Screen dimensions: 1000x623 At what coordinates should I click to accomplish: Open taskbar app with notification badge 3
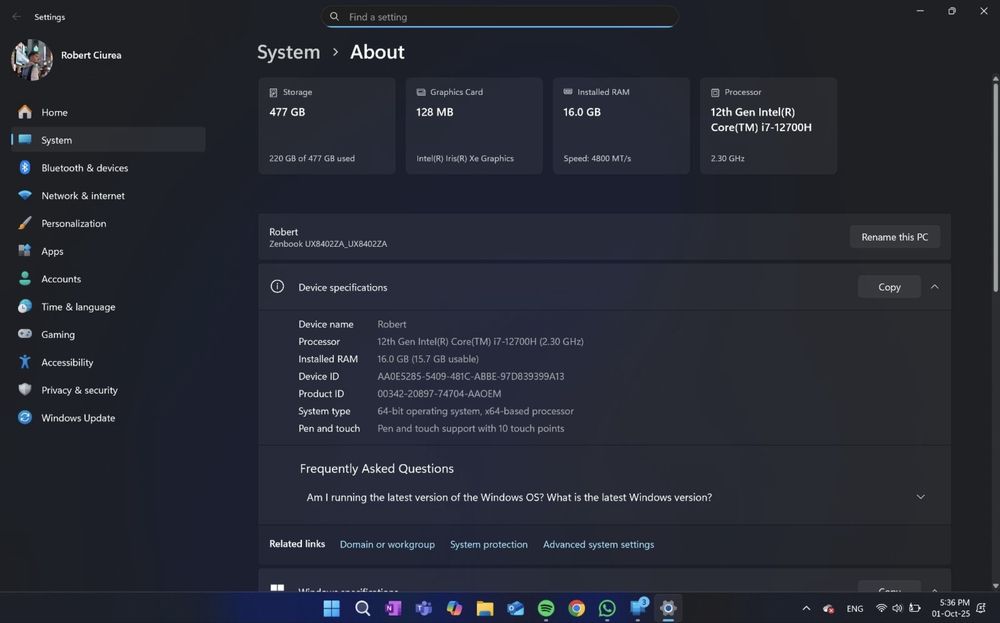point(638,607)
